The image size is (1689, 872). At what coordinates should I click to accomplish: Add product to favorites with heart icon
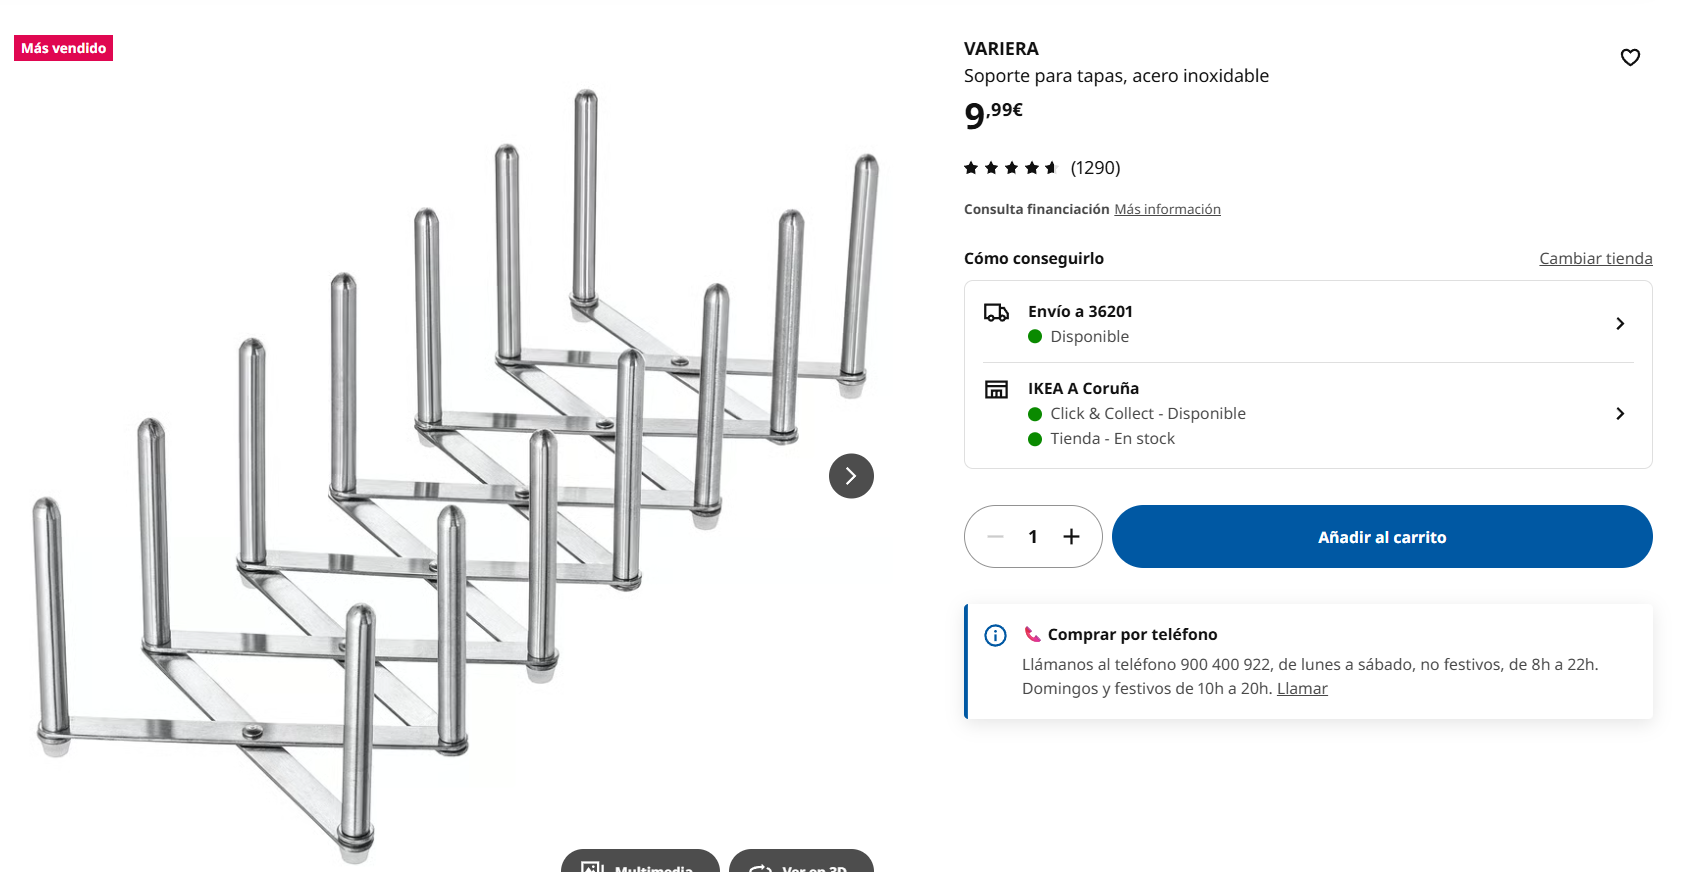pyautogui.click(x=1630, y=57)
